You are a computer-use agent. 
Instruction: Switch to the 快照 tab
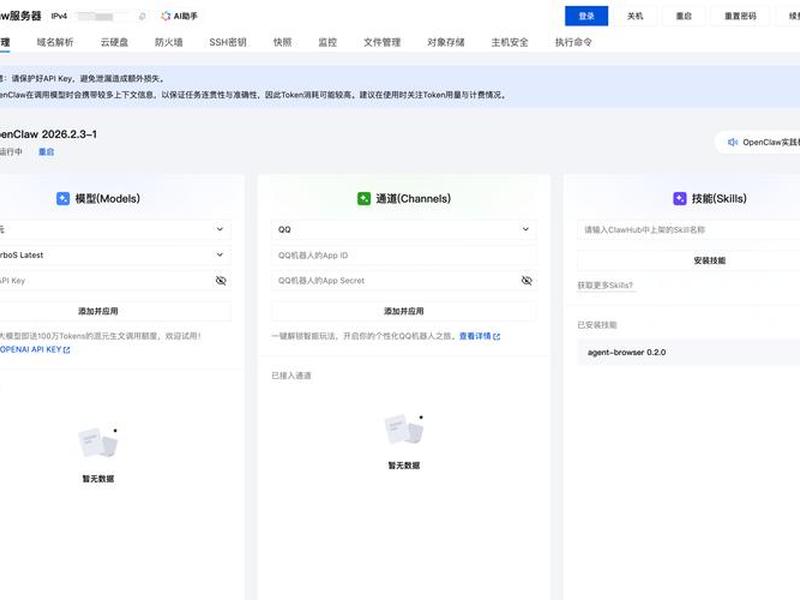pos(283,42)
